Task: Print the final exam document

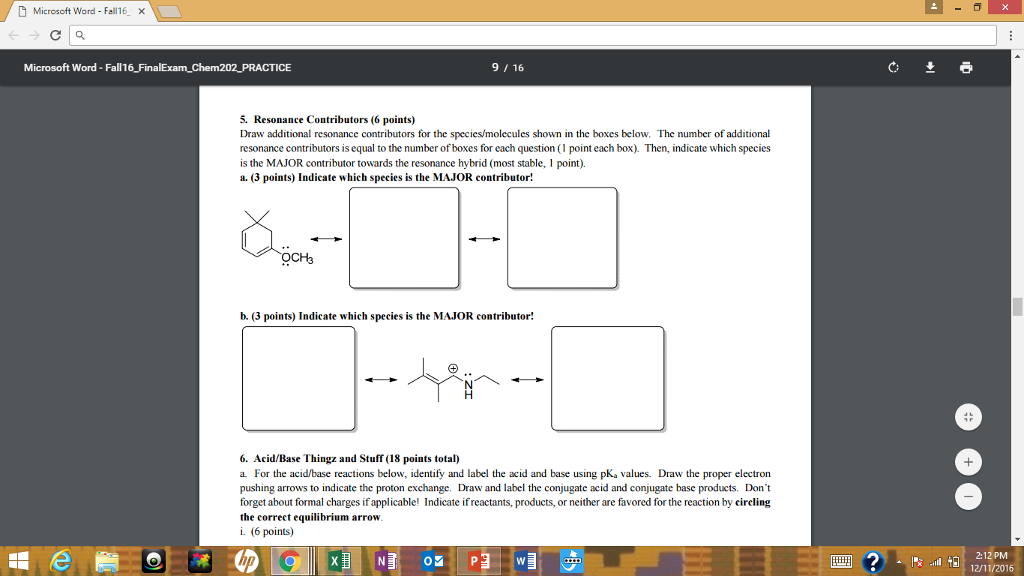Action: click(965, 68)
